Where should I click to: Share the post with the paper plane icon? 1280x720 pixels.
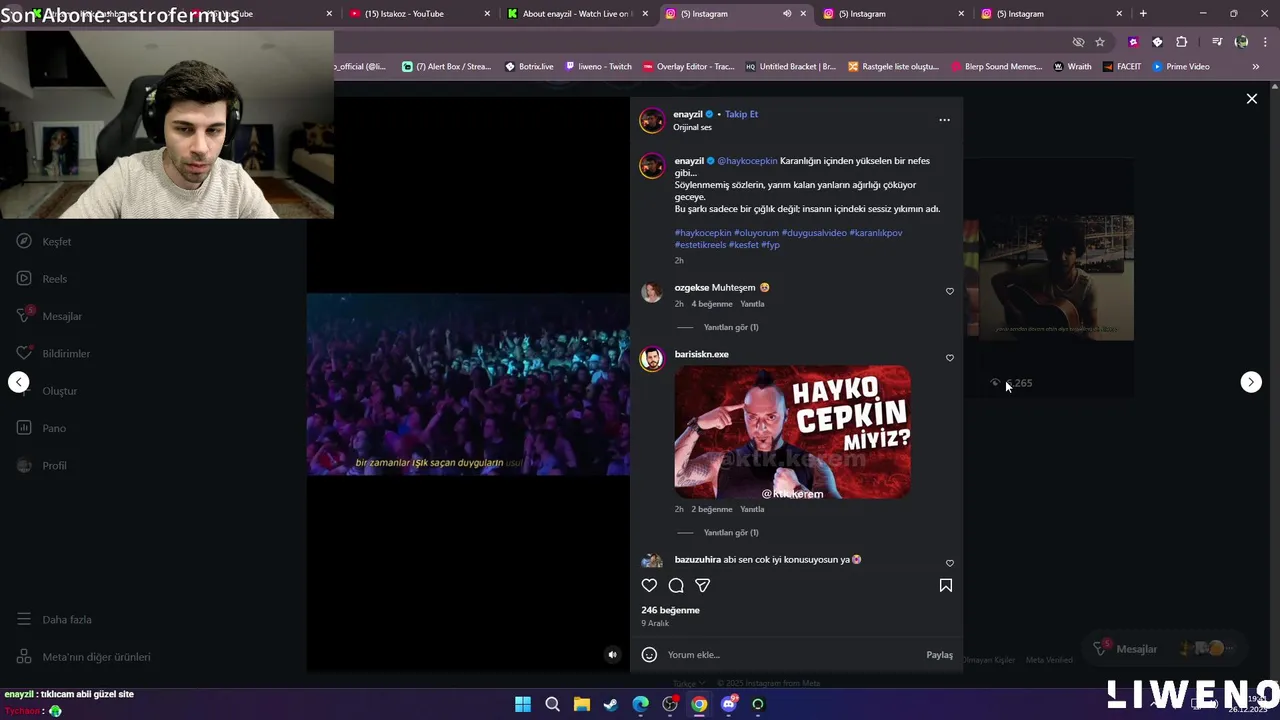(703, 586)
